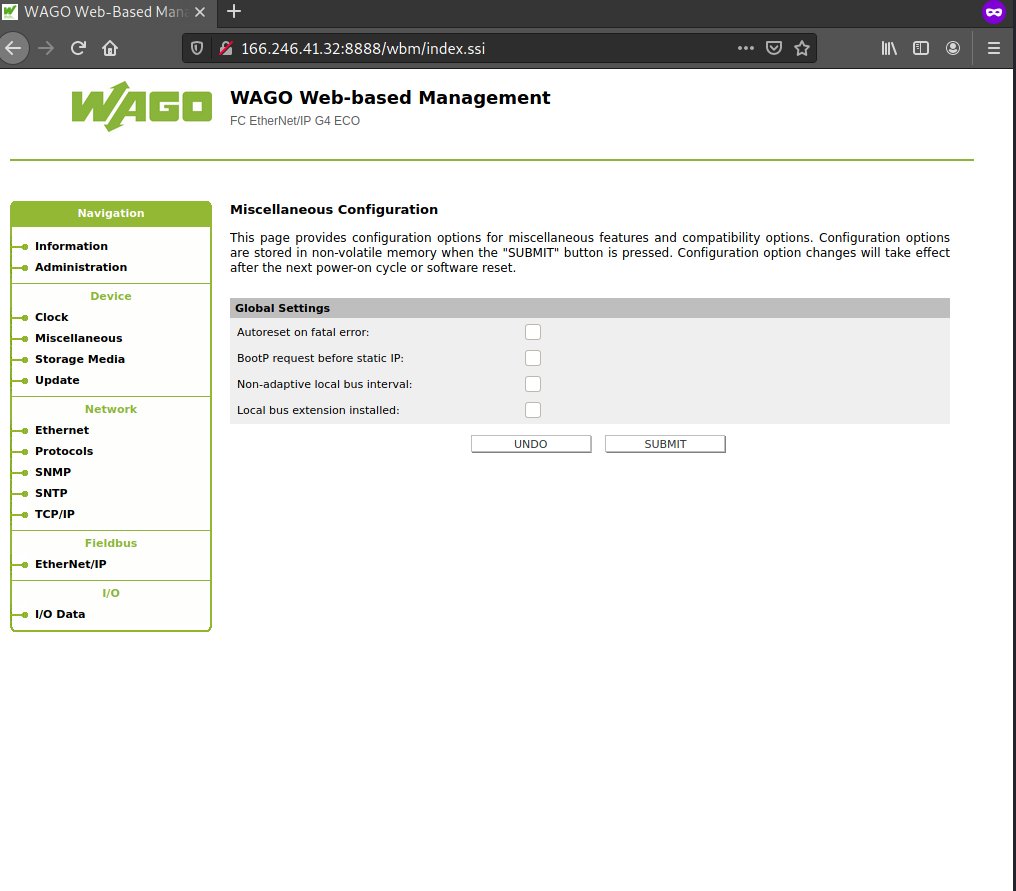This screenshot has height=891, width=1016.
Task: Click the WAGO Web-based Management title
Action: point(390,97)
